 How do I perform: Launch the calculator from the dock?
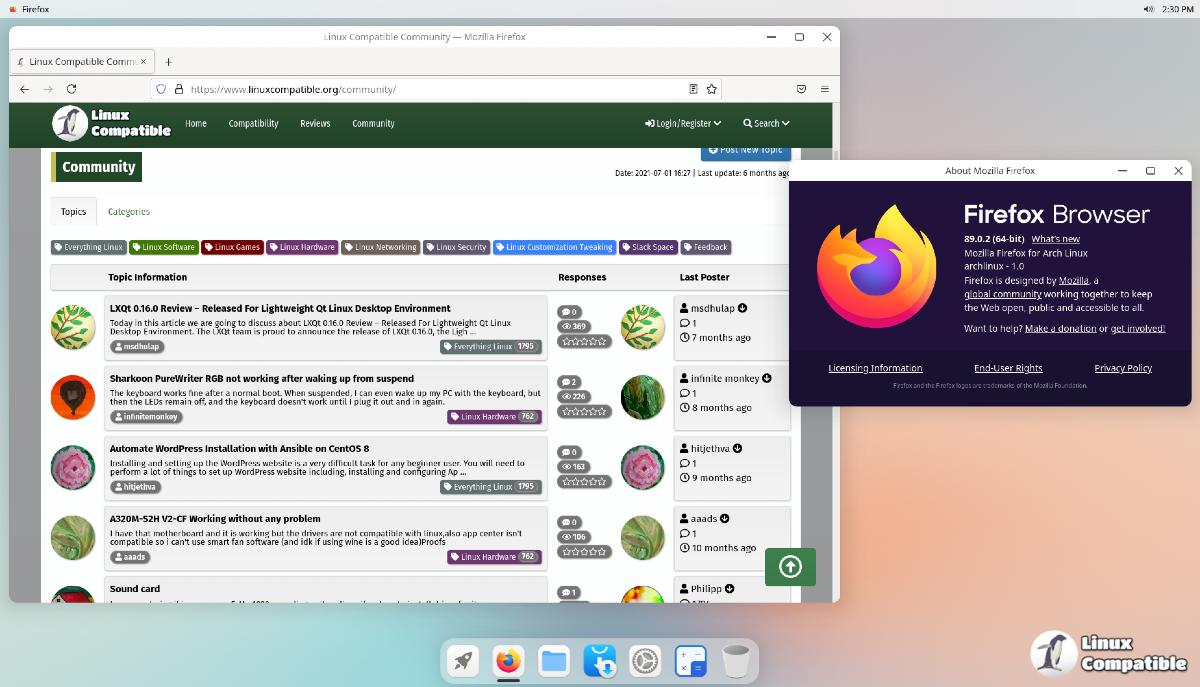[x=690, y=661]
